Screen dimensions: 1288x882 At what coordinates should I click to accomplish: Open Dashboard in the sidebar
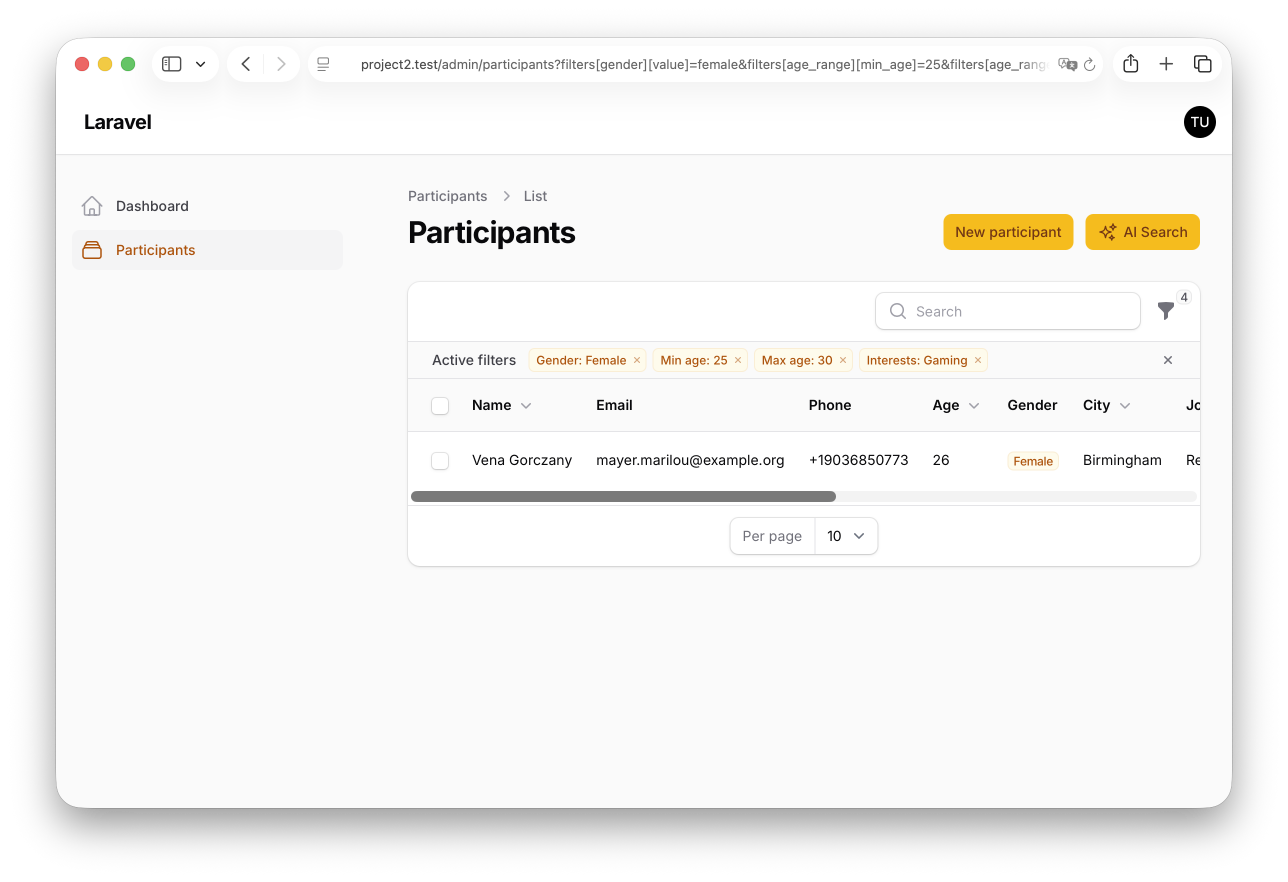pos(152,206)
